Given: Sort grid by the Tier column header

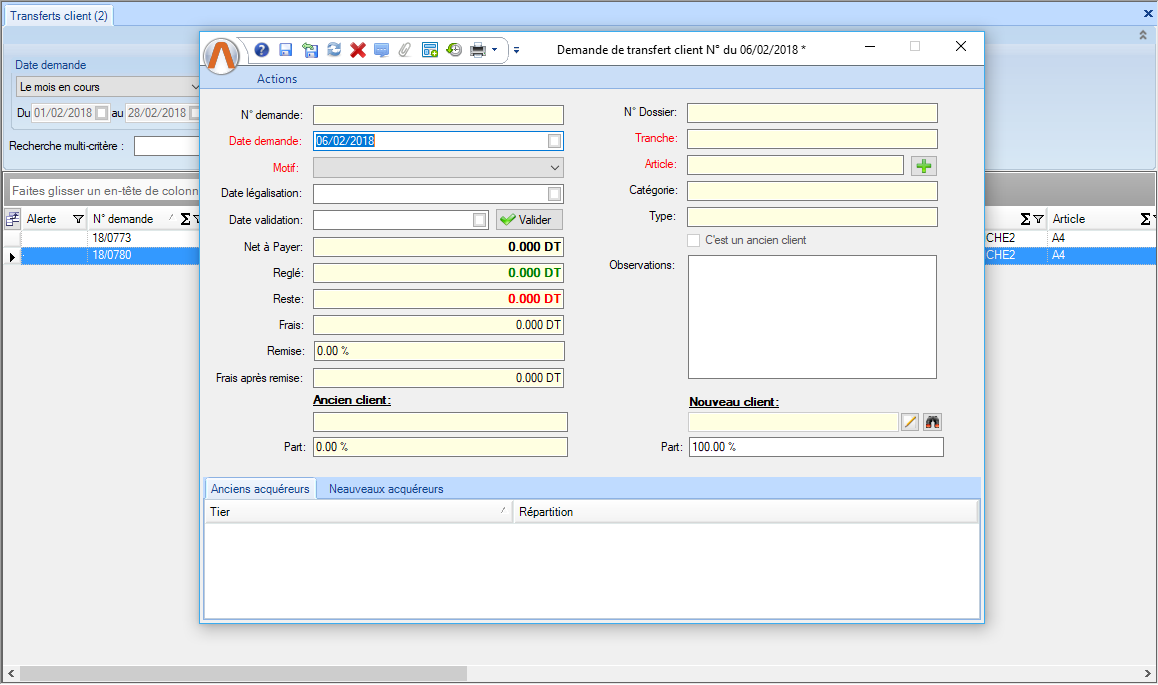Looking at the screenshot, I should [357, 512].
